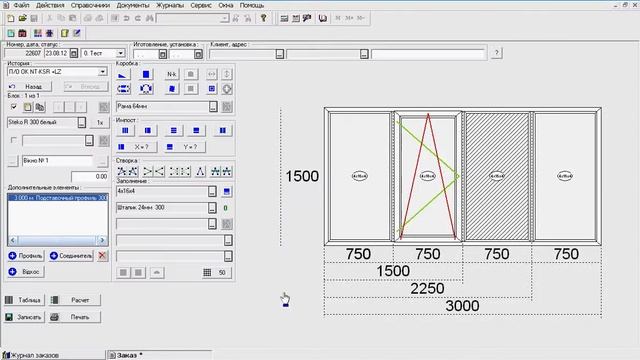Add triple vertical mullion in Импост

click(125, 131)
